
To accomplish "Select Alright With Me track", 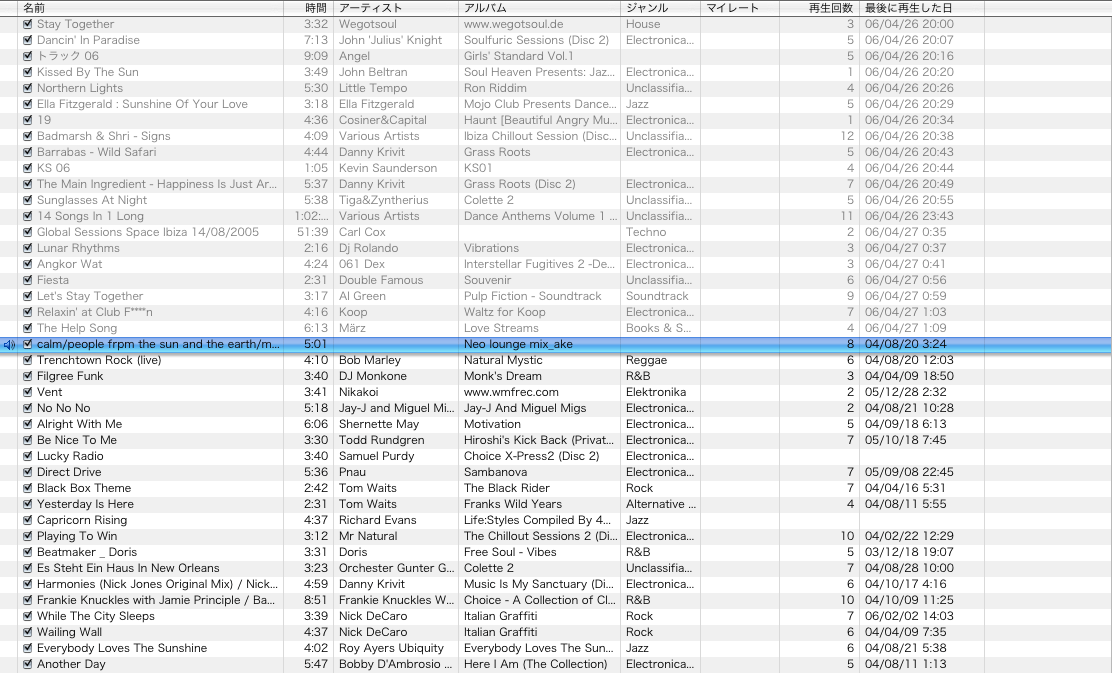I will (79, 424).
